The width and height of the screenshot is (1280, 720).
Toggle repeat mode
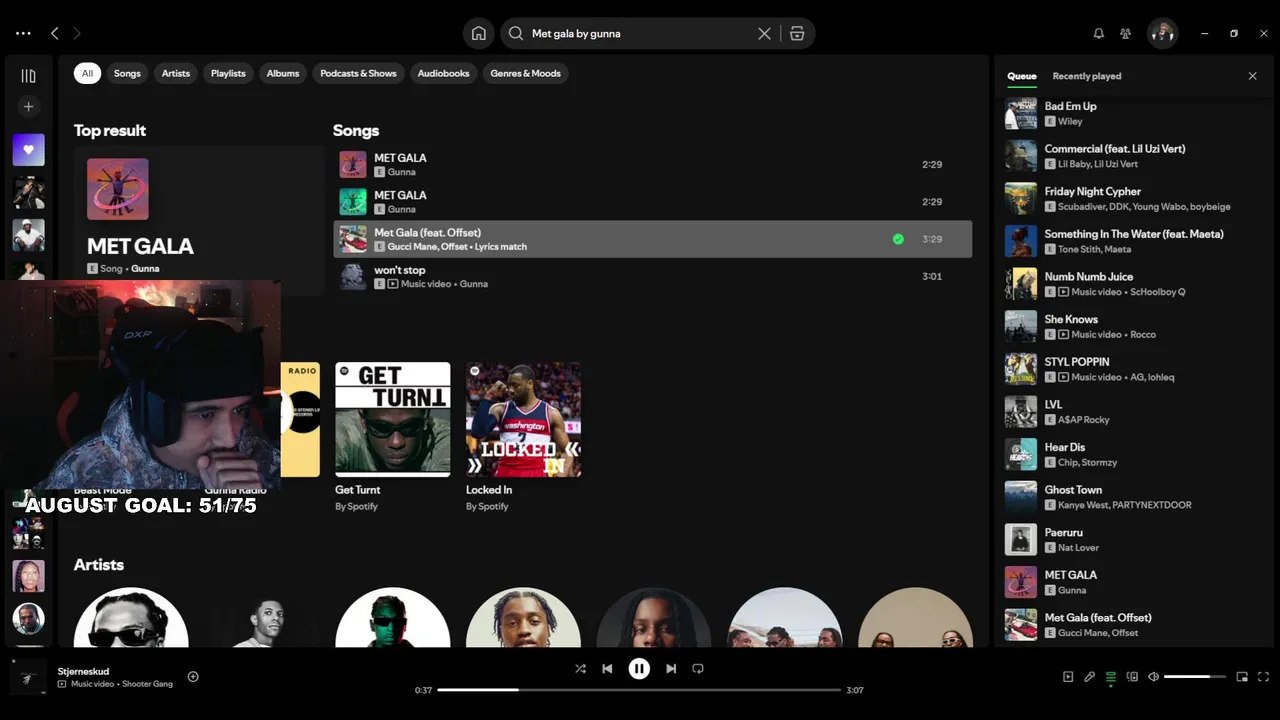point(698,668)
